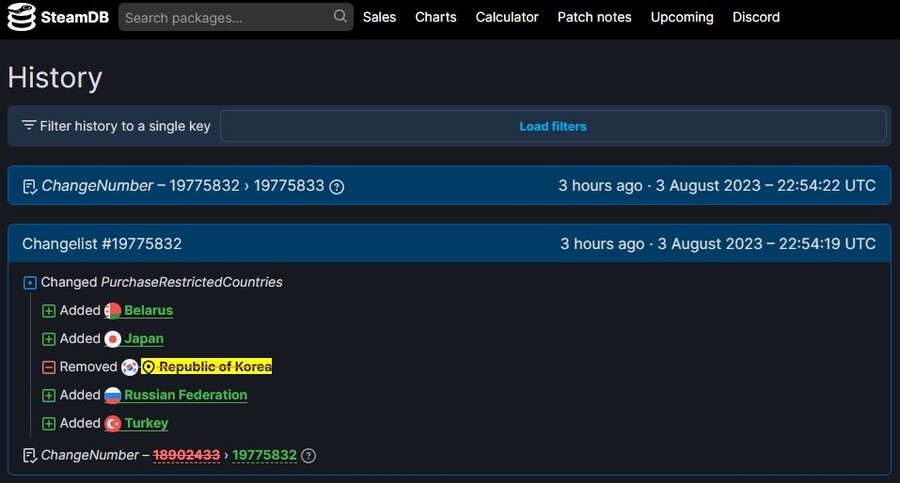Image resolution: width=900 pixels, height=483 pixels.
Task: Open the Russian Federation country link
Action: [186, 395]
